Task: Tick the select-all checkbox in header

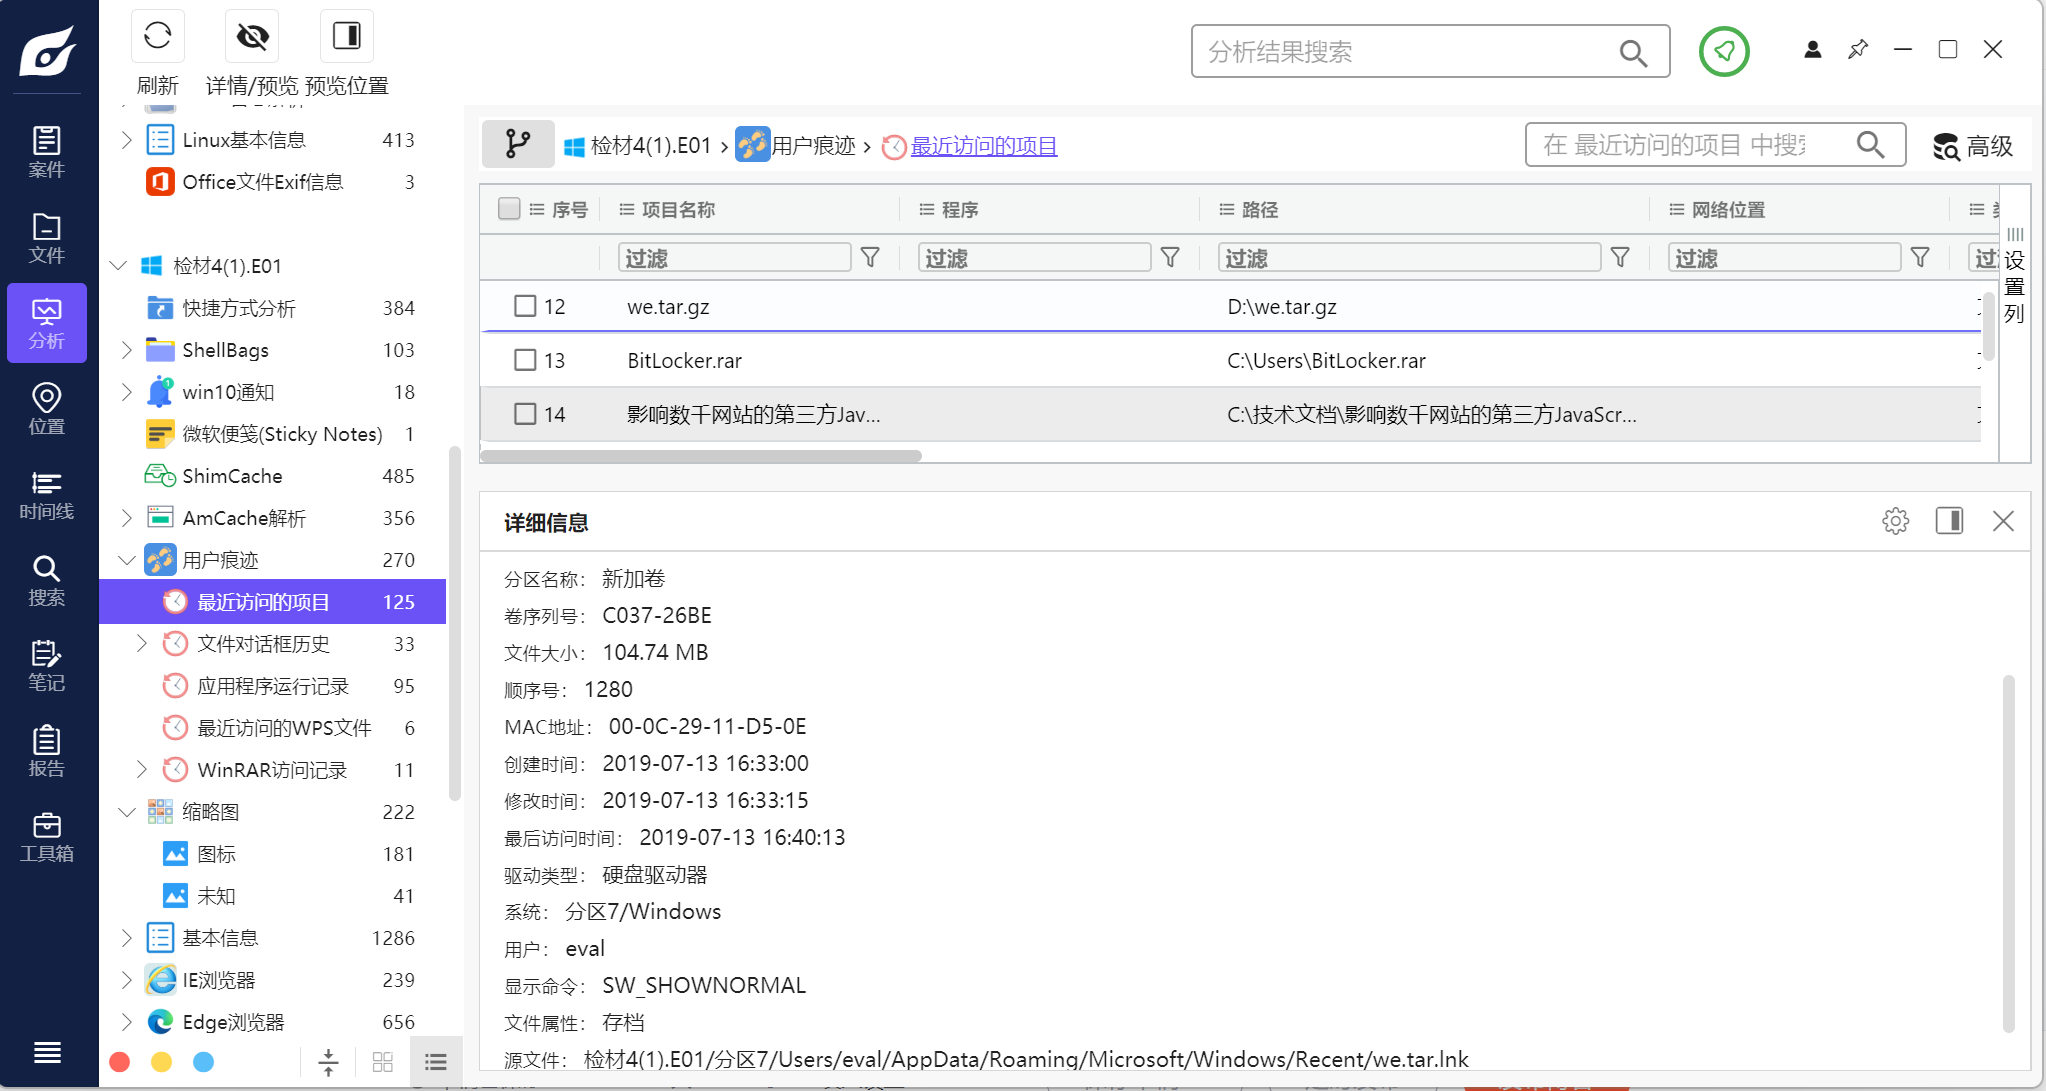Action: (509, 209)
